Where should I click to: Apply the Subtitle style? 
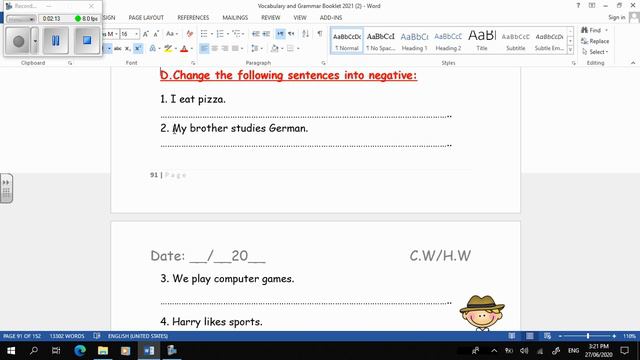[x=516, y=41]
